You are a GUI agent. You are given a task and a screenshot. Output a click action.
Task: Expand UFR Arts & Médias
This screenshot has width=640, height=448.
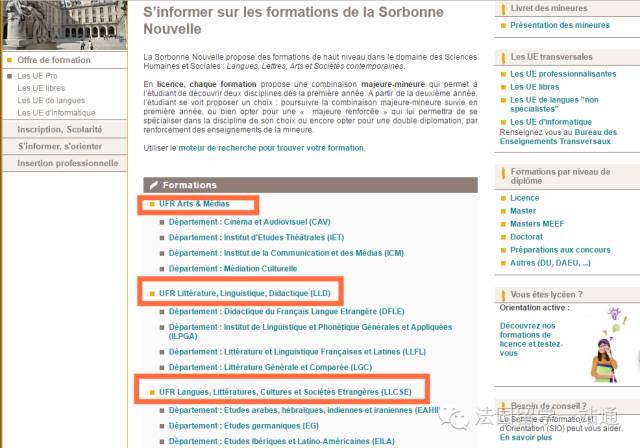pyautogui.click(x=193, y=204)
